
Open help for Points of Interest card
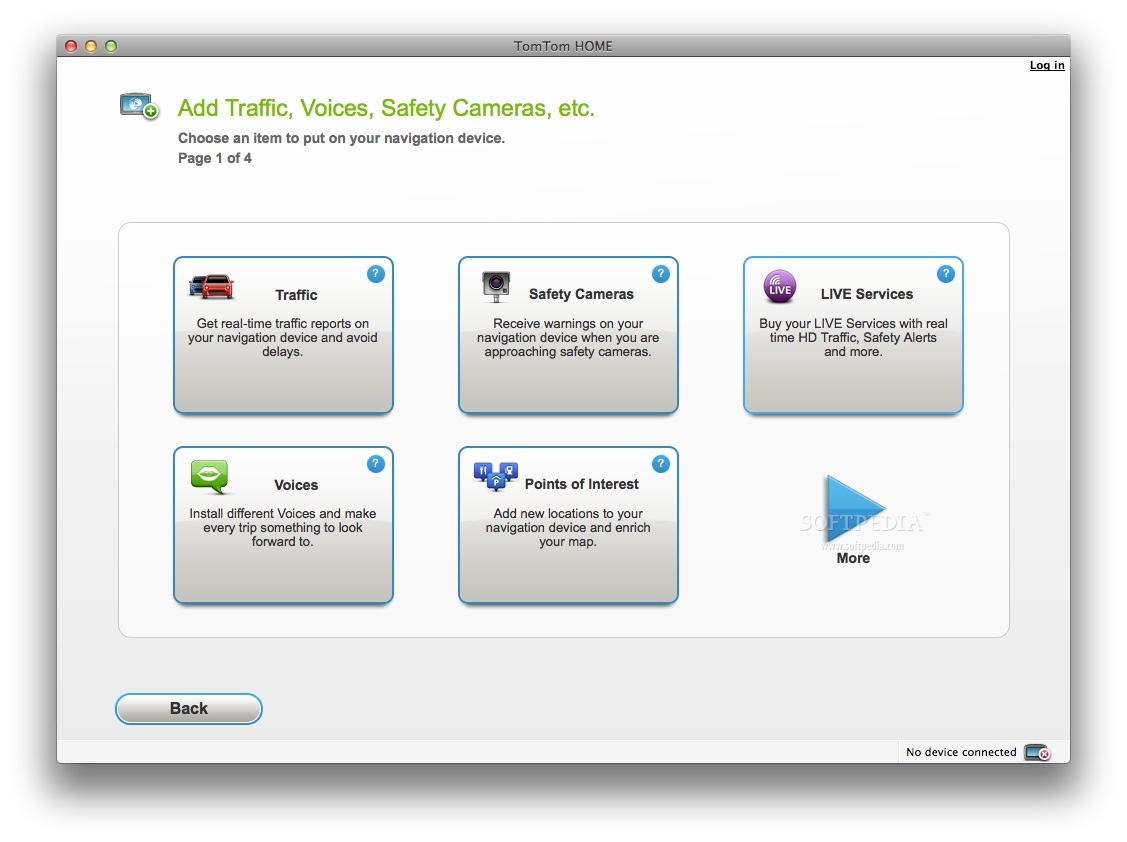point(661,464)
